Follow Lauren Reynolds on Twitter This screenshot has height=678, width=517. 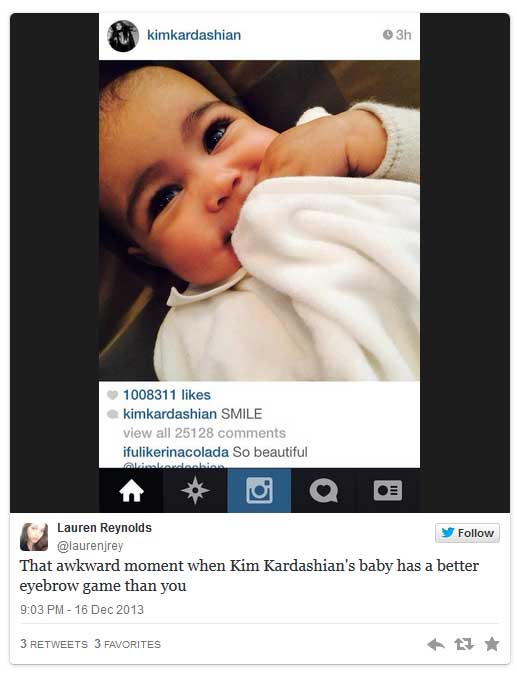467,533
